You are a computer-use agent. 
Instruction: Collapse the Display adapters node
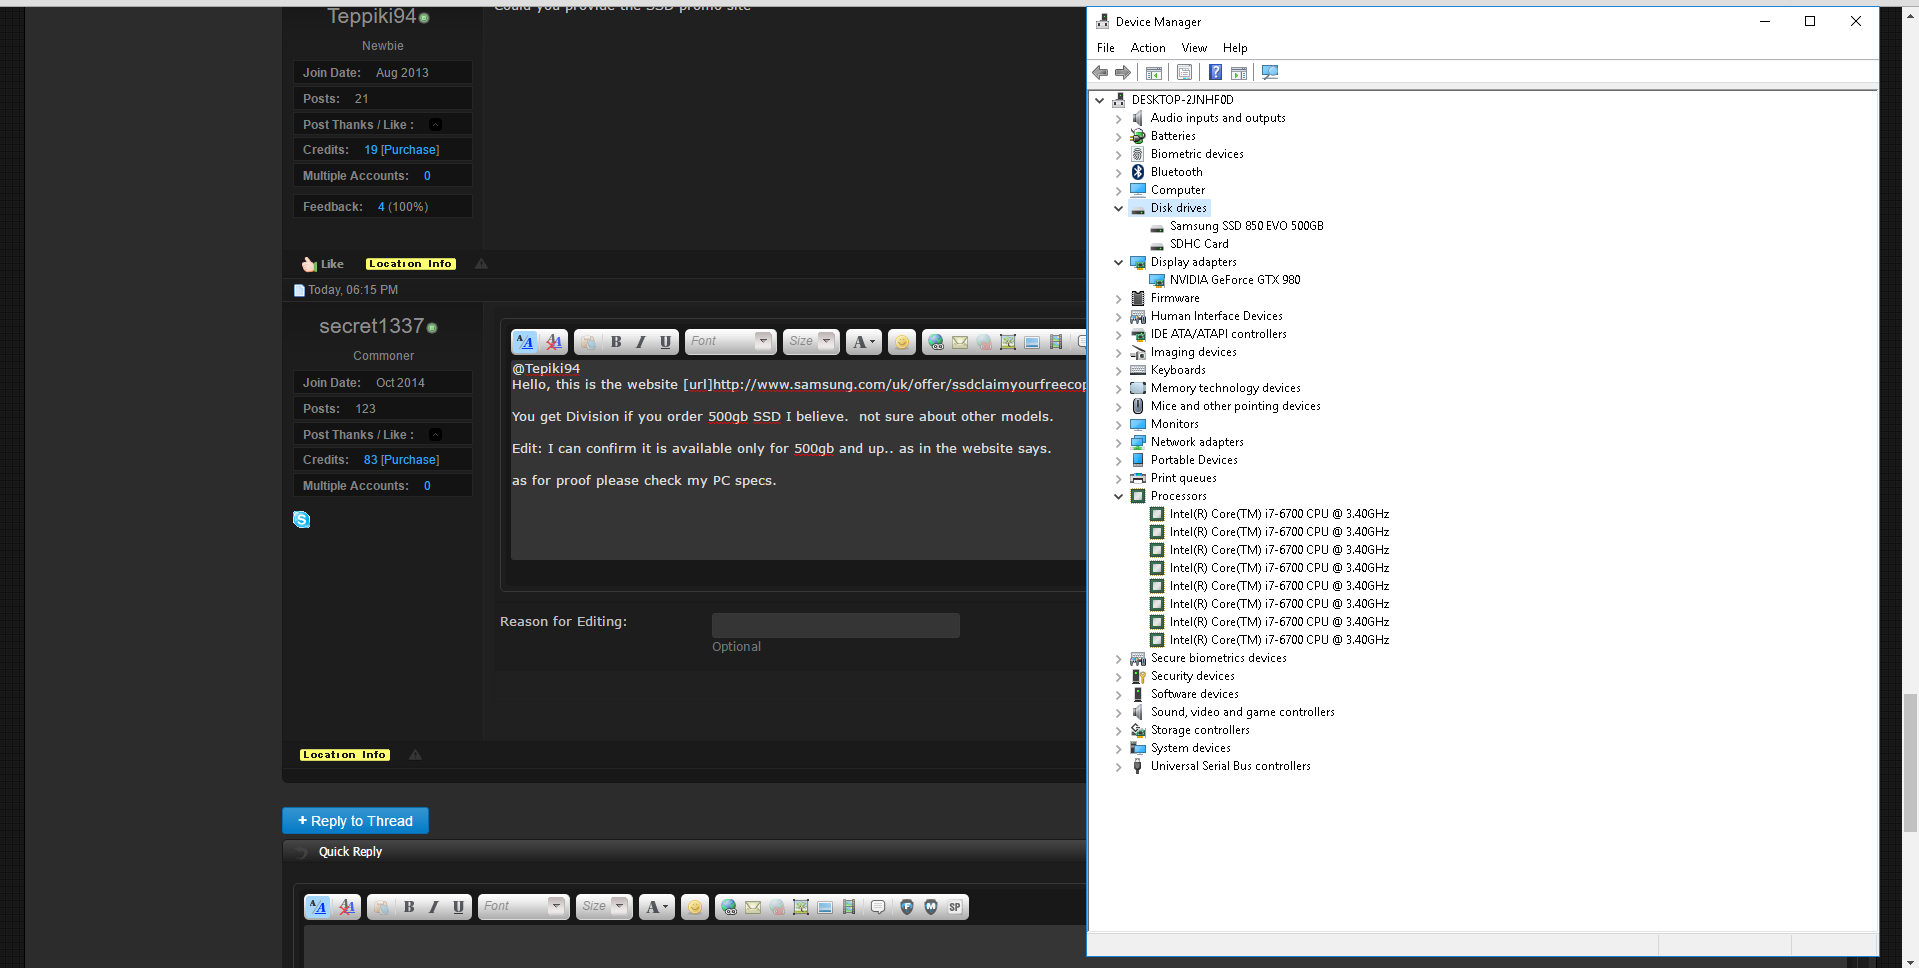point(1118,262)
